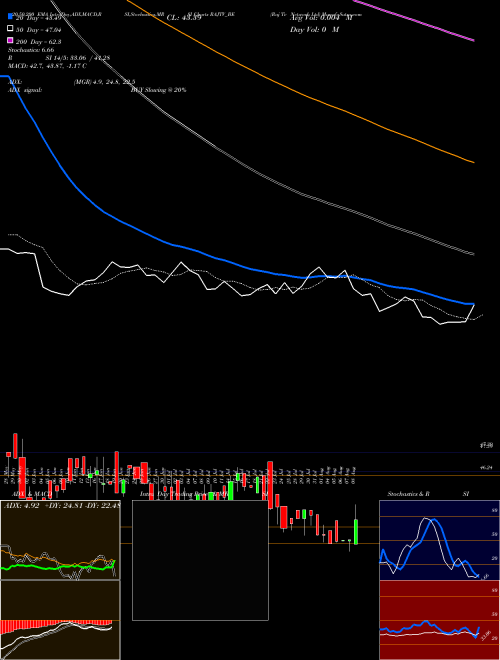Click the magenta 200 Day legend swatch
Screen dimensions: 500x660
point(10,40)
